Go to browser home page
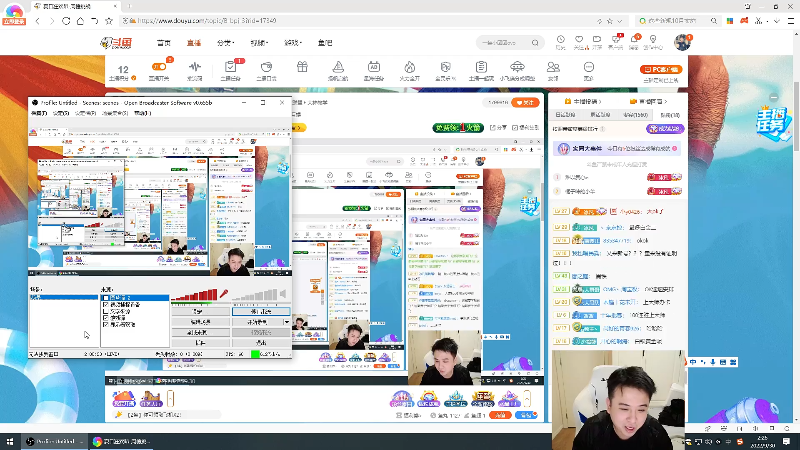The height and width of the screenshot is (450, 800). (x=80, y=21)
